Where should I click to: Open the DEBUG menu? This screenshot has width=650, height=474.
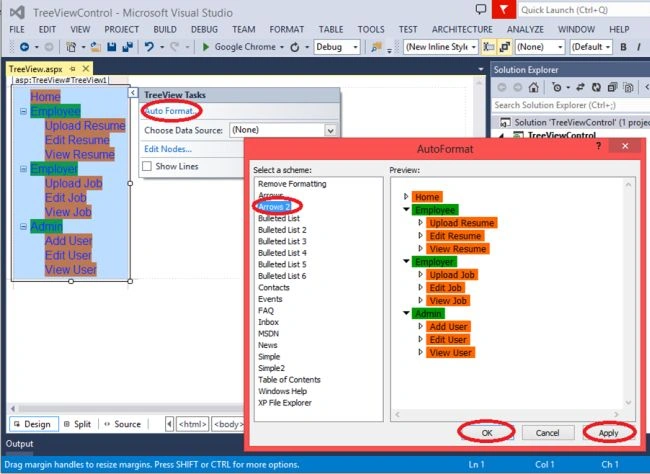coord(204,29)
